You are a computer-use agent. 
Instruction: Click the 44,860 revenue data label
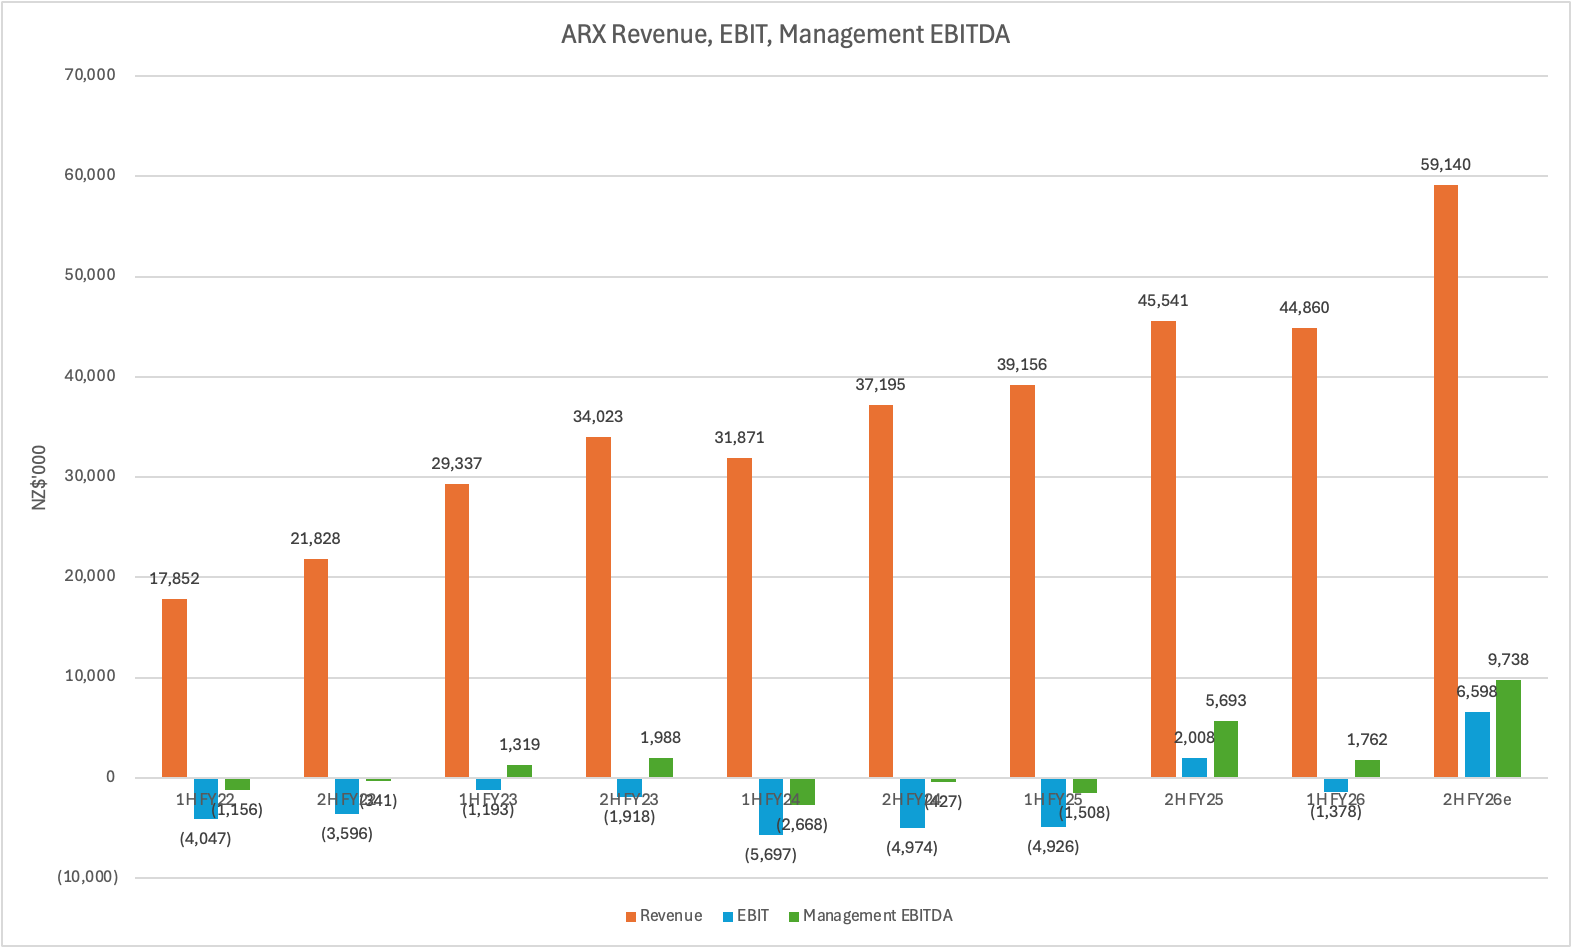coord(1304,308)
